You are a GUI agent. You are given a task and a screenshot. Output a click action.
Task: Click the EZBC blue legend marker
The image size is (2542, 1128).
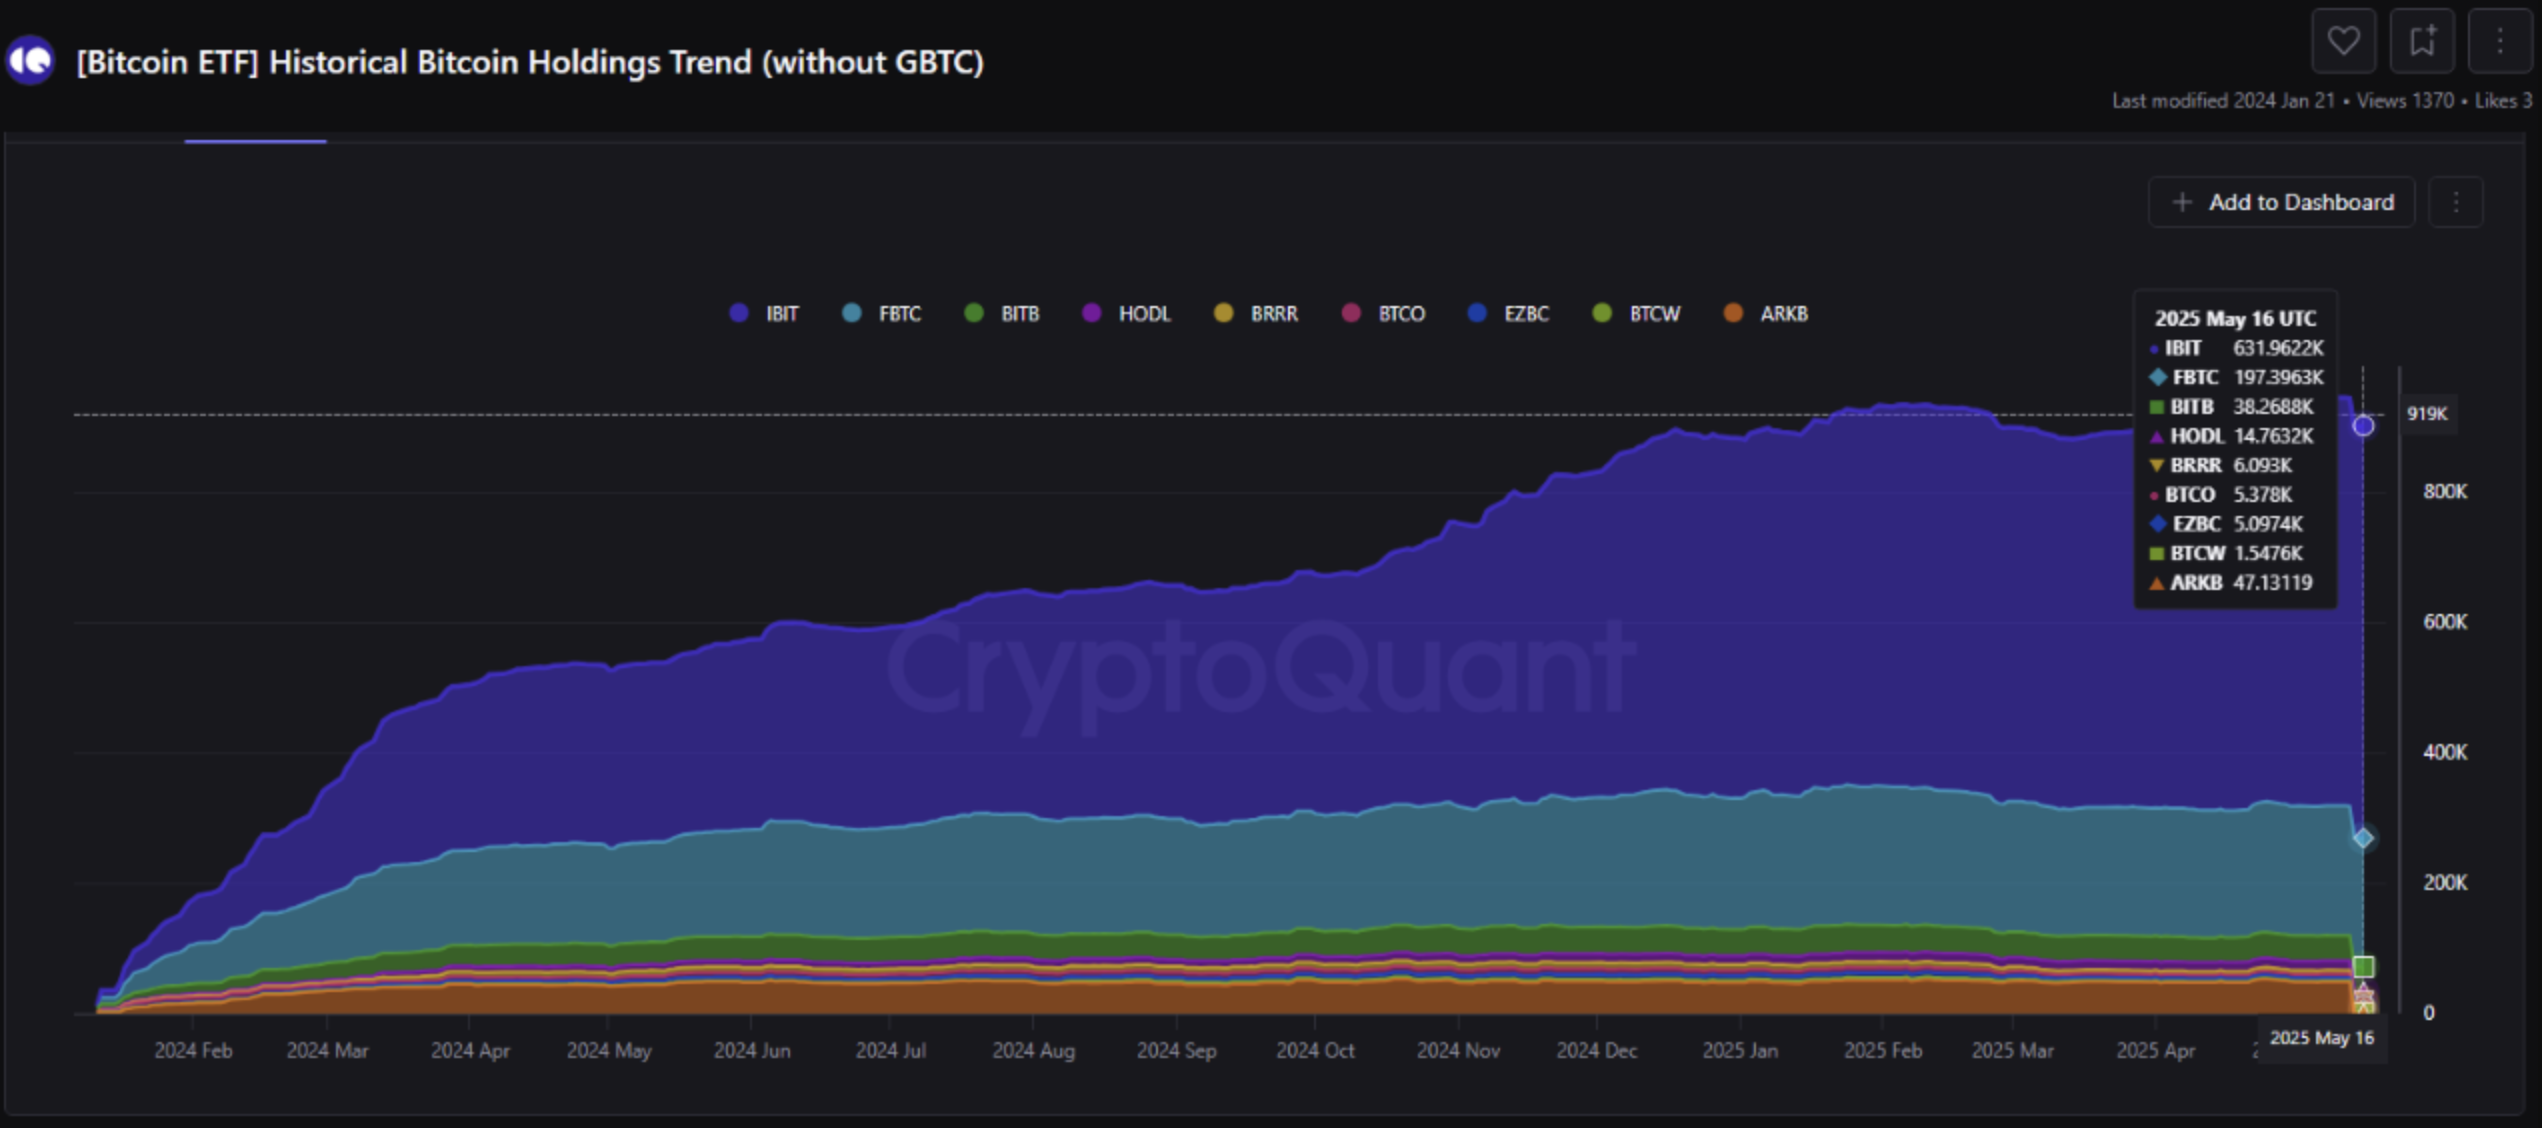pos(1477,313)
